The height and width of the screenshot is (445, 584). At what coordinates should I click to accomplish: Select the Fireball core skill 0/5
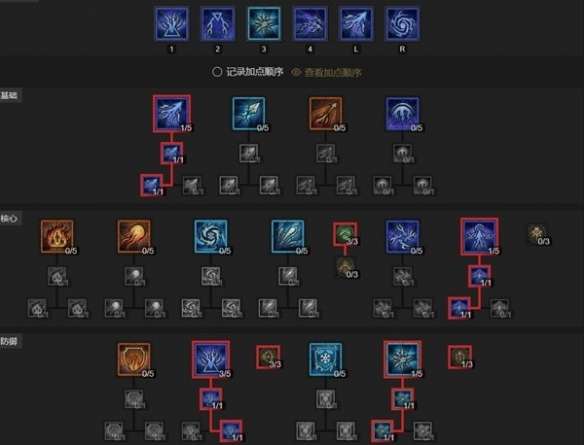click(134, 236)
